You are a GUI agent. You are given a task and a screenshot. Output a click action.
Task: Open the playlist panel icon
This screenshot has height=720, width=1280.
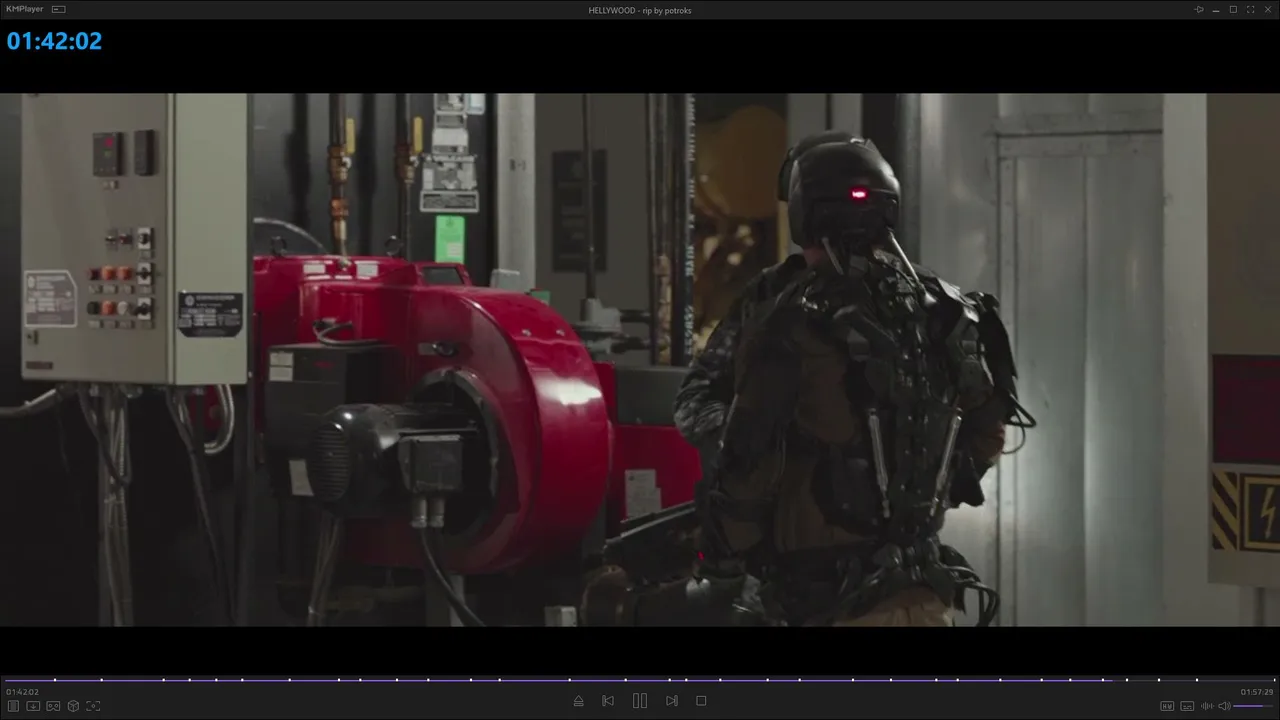coord(13,706)
